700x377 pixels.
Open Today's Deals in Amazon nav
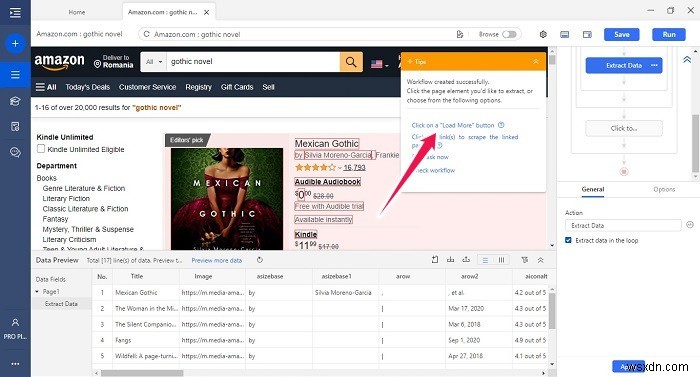pyautogui.click(x=88, y=87)
